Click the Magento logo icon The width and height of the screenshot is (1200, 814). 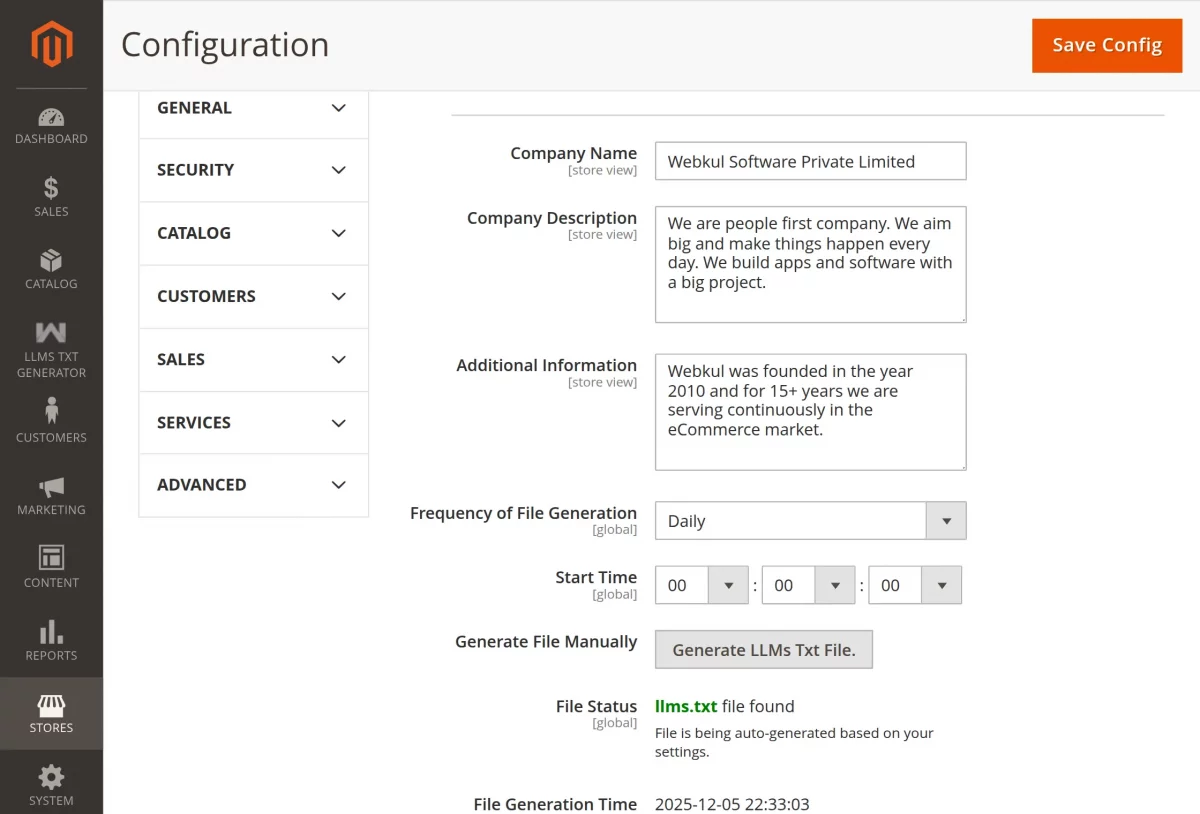51,44
